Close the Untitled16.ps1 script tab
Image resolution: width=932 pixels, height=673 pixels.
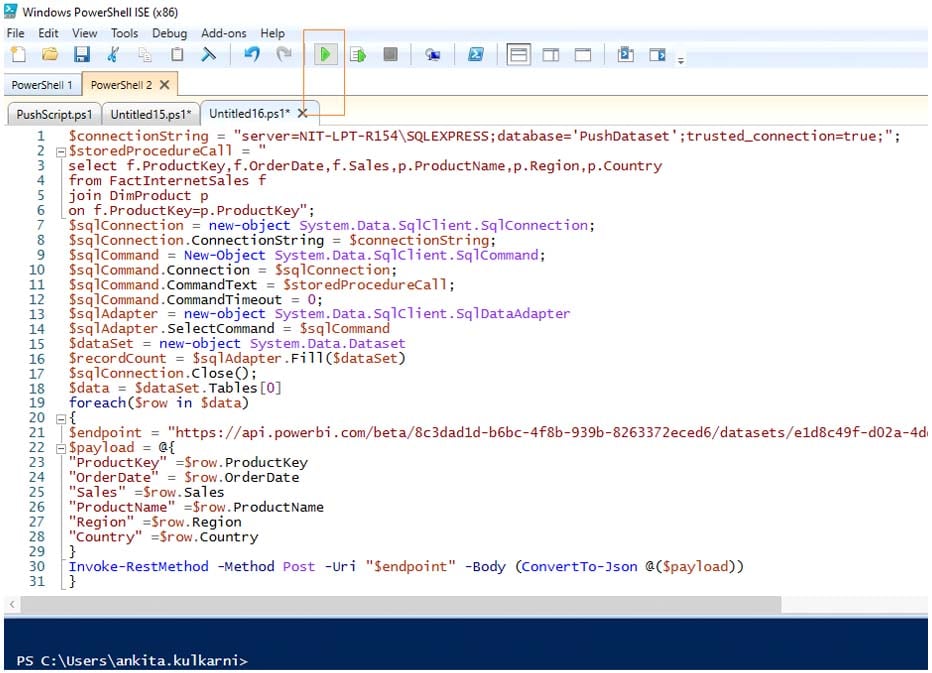303,113
